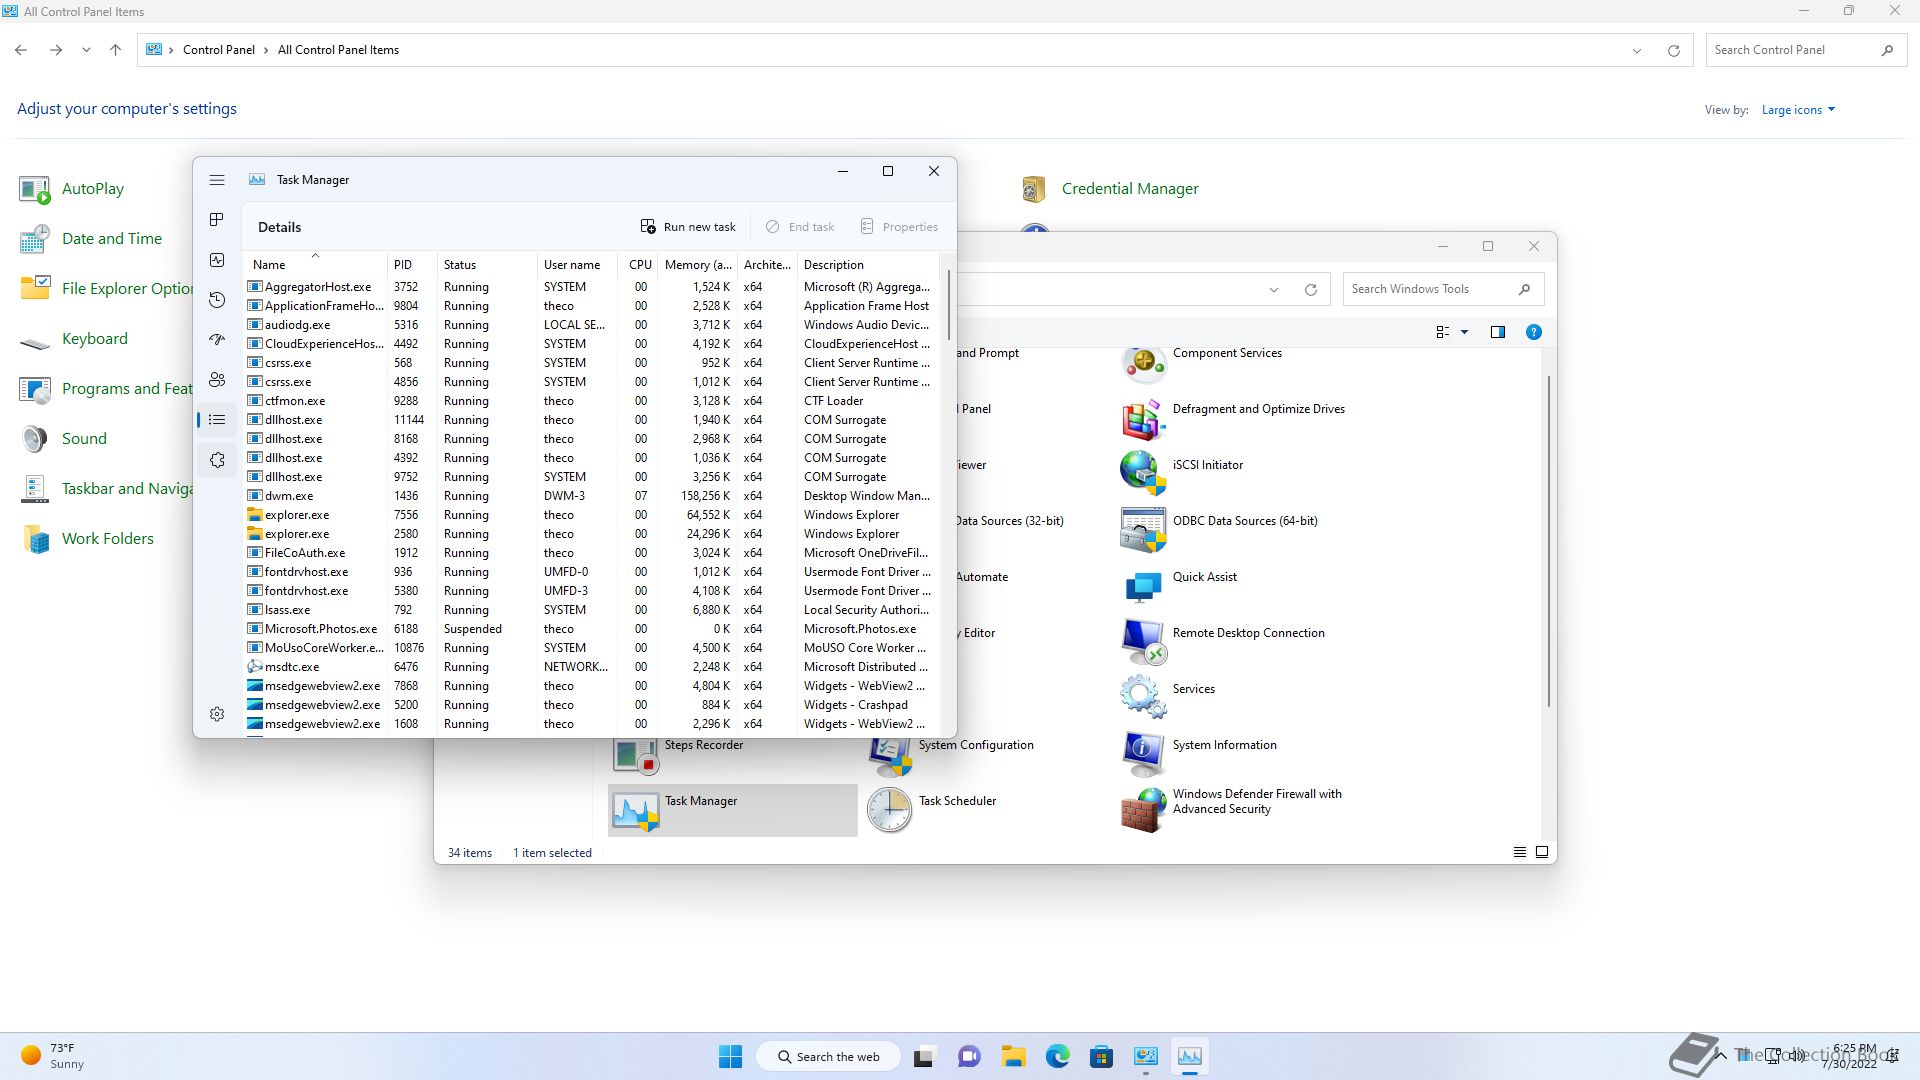Open App history page in Task Manager

point(217,300)
